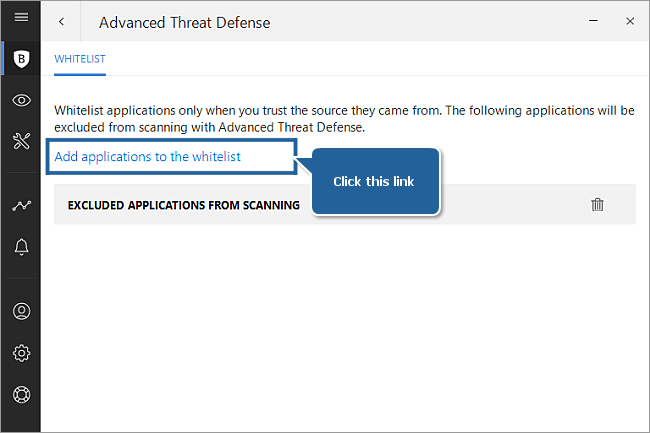Screen dimensions: 650x433
Task: Close the Advanced Threat Defense window
Action: (630, 21)
